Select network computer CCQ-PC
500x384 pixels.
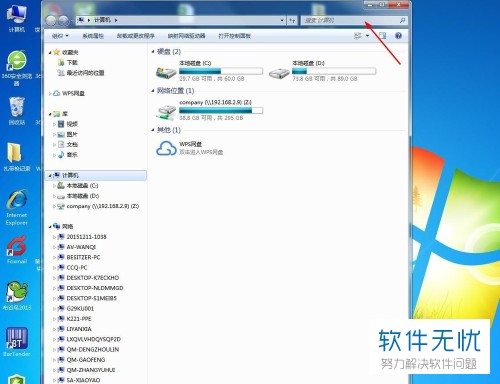[72, 268]
